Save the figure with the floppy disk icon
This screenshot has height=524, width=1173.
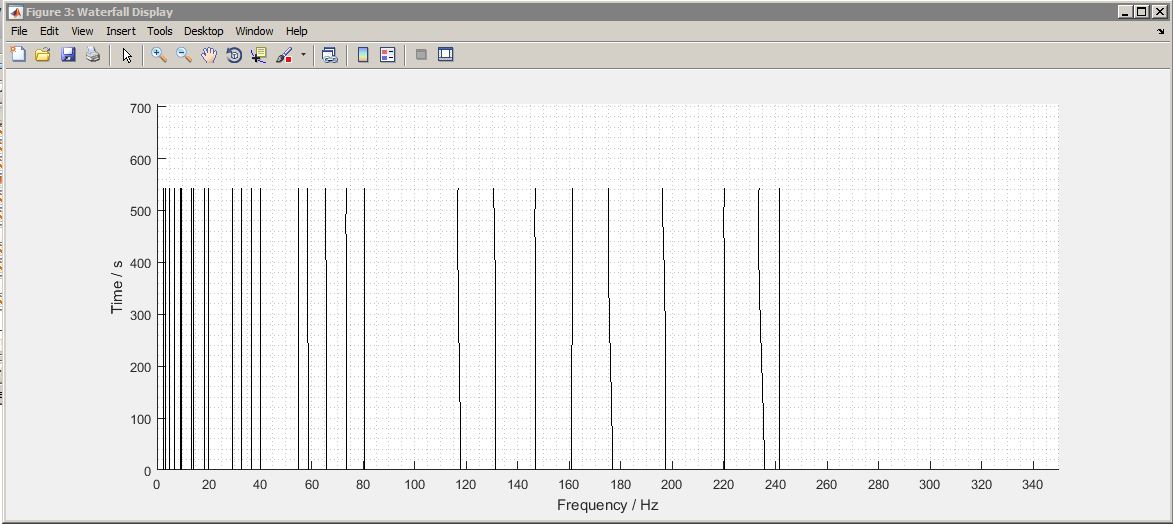point(68,55)
